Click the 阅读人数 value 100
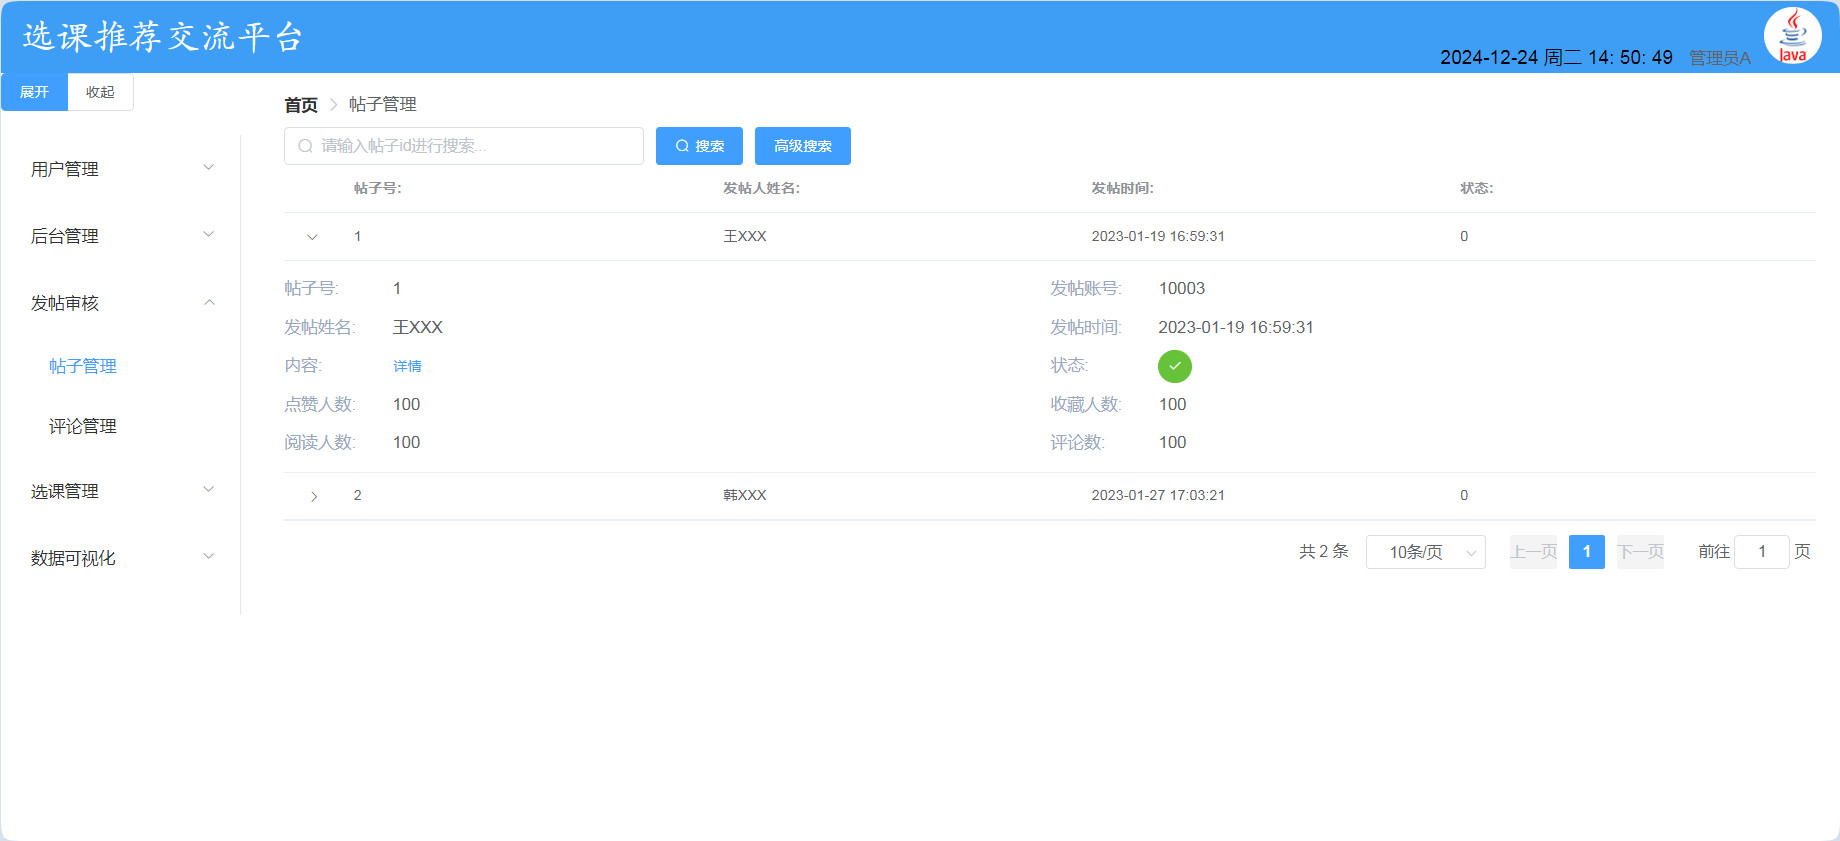The width and height of the screenshot is (1840, 841). pyautogui.click(x=407, y=443)
